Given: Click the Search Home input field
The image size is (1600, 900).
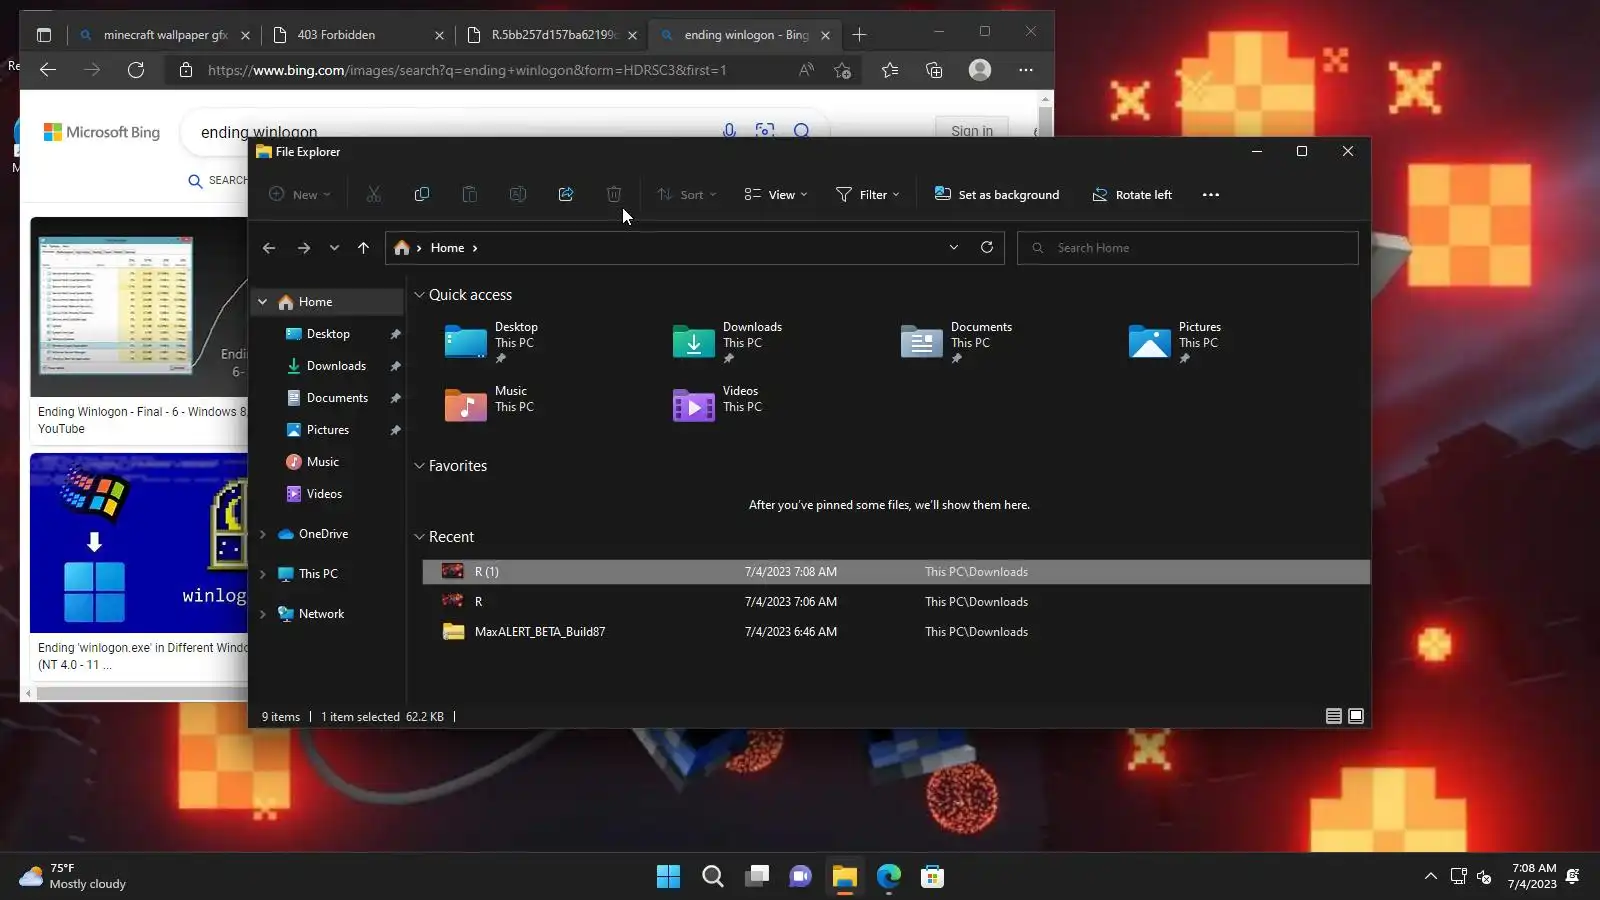Looking at the screenshot, I should [1188, 248].
